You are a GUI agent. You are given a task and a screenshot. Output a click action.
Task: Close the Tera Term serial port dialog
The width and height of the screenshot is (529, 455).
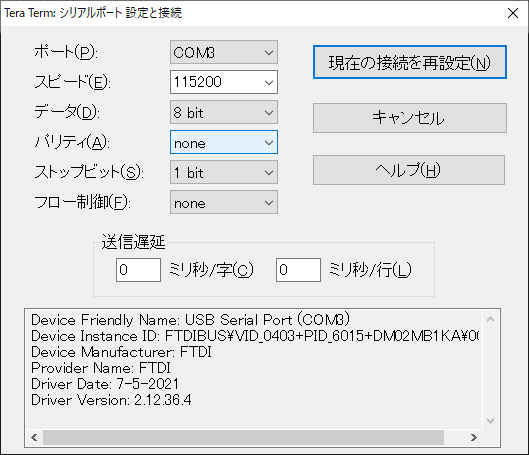(513, 13)
